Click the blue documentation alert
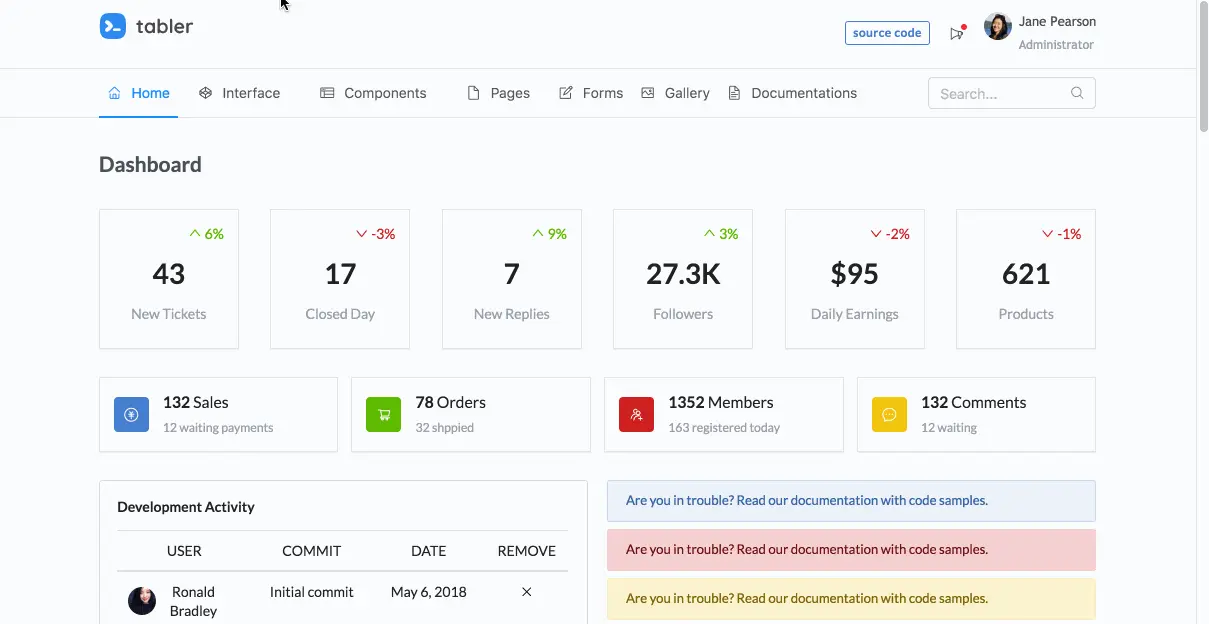This screenshot has height=624, width=1209. click(x=851, y=501)
